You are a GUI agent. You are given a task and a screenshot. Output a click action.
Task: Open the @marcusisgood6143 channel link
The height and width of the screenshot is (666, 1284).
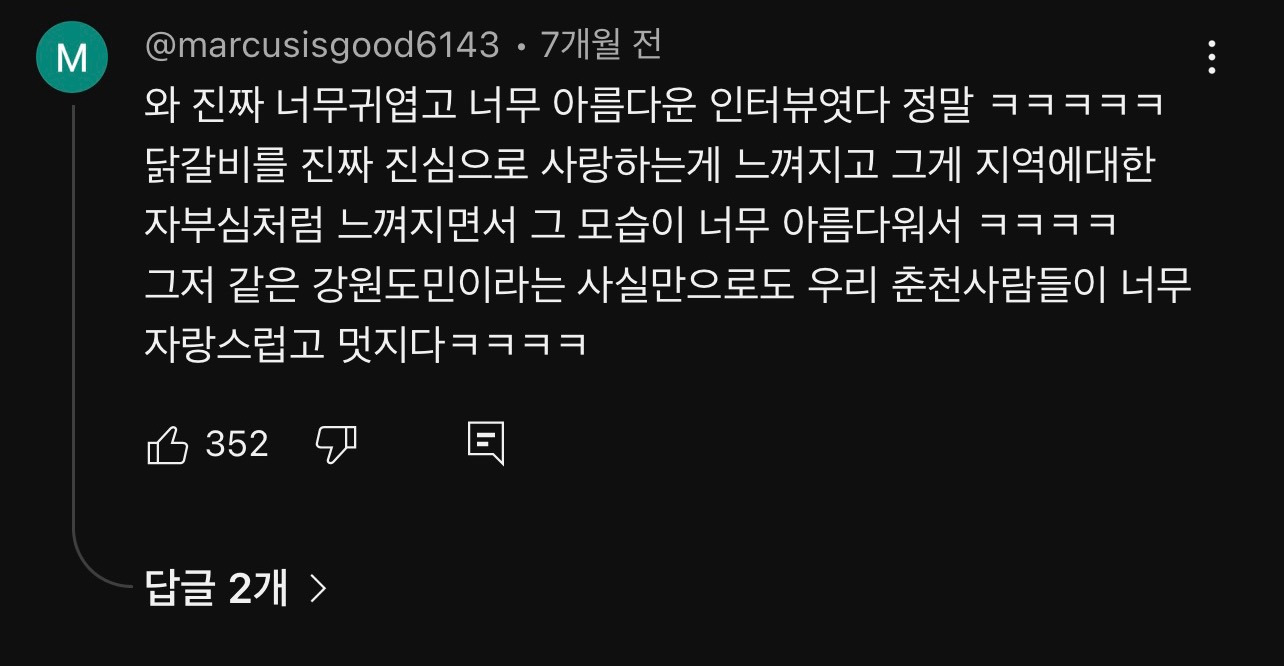(322, 45)
